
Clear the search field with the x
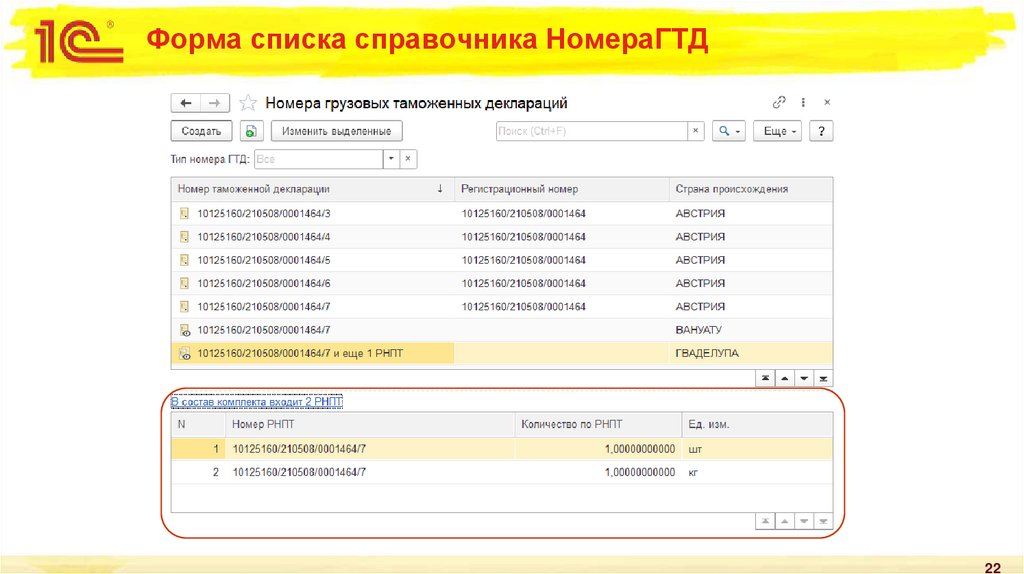click(696, 131)
